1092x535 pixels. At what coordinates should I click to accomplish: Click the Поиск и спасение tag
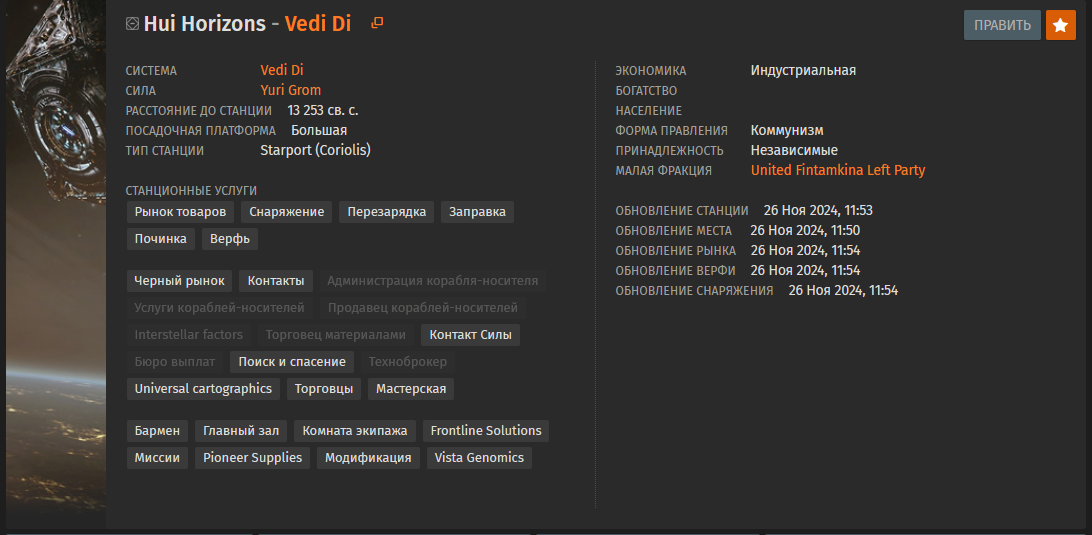[x=292, y=362]
